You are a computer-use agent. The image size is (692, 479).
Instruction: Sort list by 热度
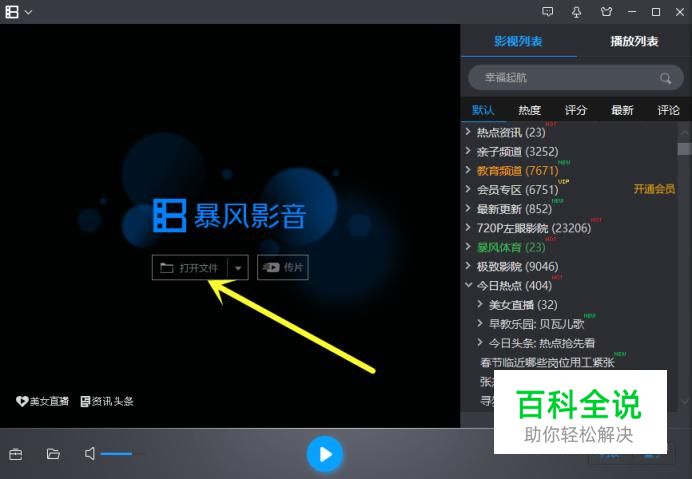(530, 110)
